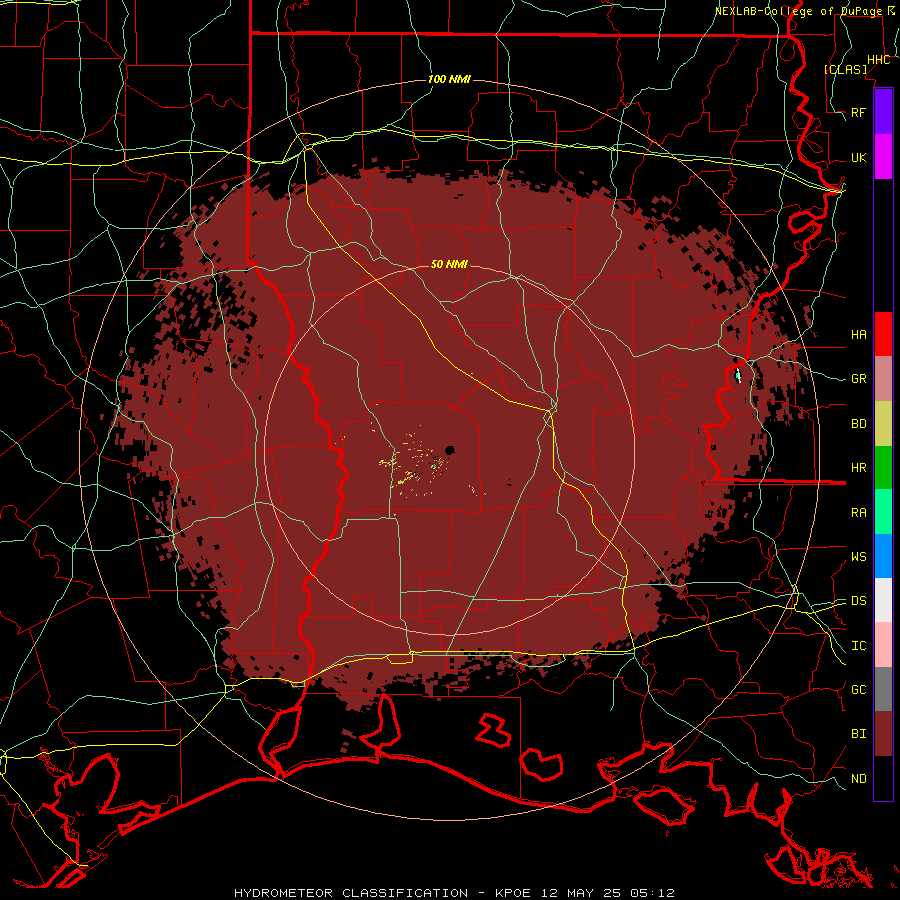Select the BD yellow legend swatch
The height and width of the screenshot is (900, 900).
(x=883, y=423)
